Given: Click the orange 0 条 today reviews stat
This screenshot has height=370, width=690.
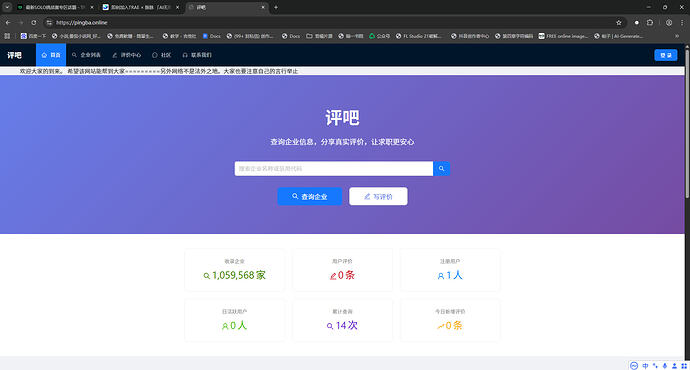Looking at the screenshot, I should pyautogui.click(x=450, y=320).
